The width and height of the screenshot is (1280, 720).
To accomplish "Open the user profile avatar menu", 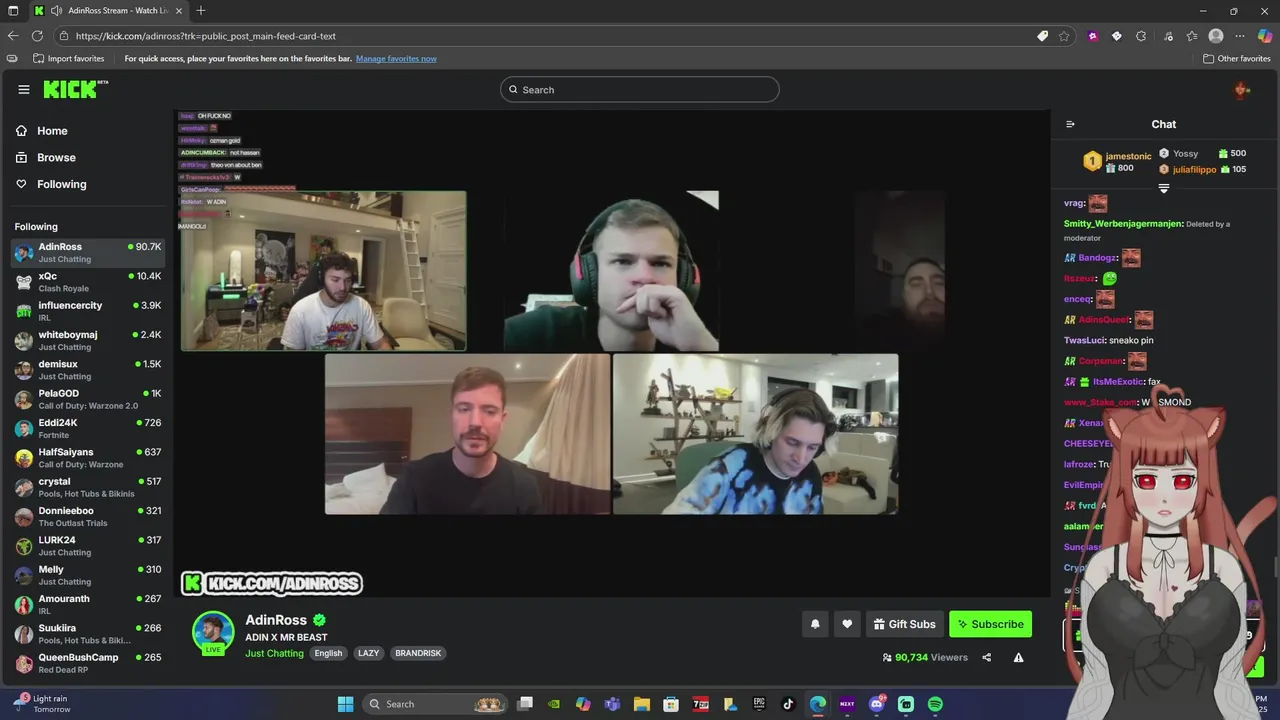I will 1242,90.
